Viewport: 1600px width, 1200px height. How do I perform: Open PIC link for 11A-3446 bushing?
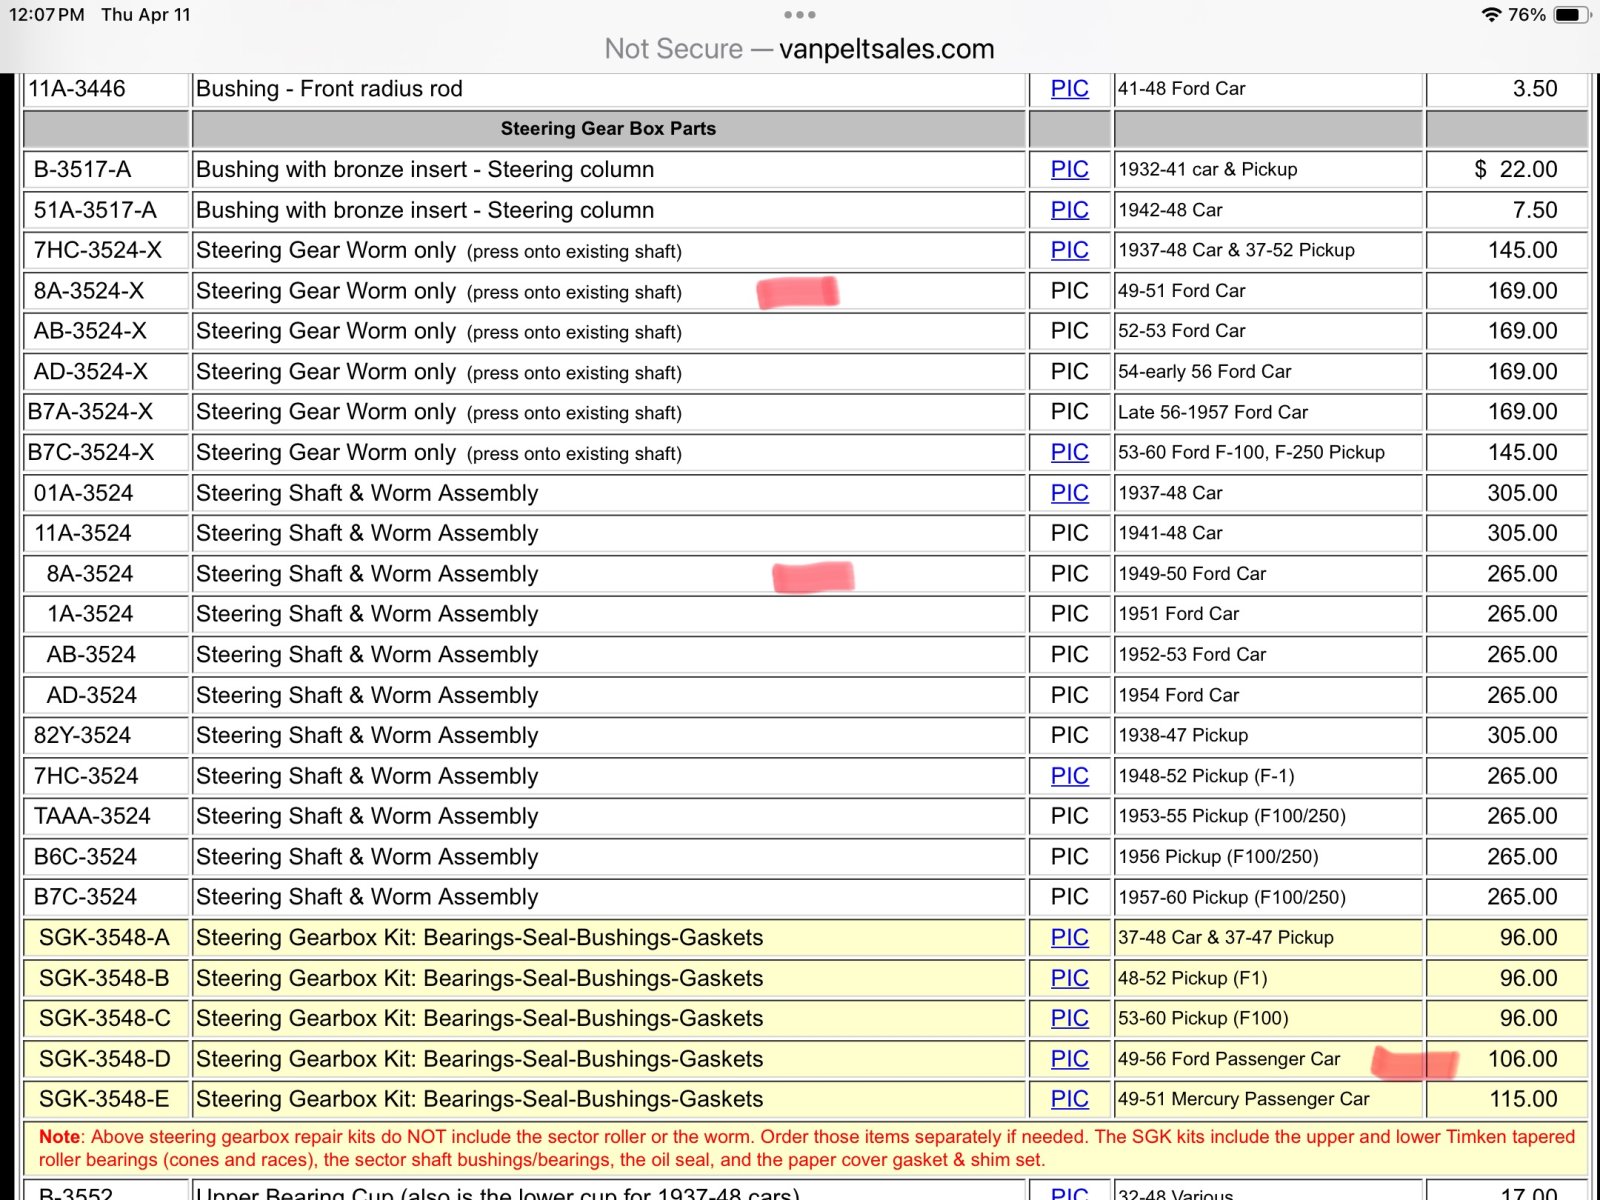(1069, 89)
